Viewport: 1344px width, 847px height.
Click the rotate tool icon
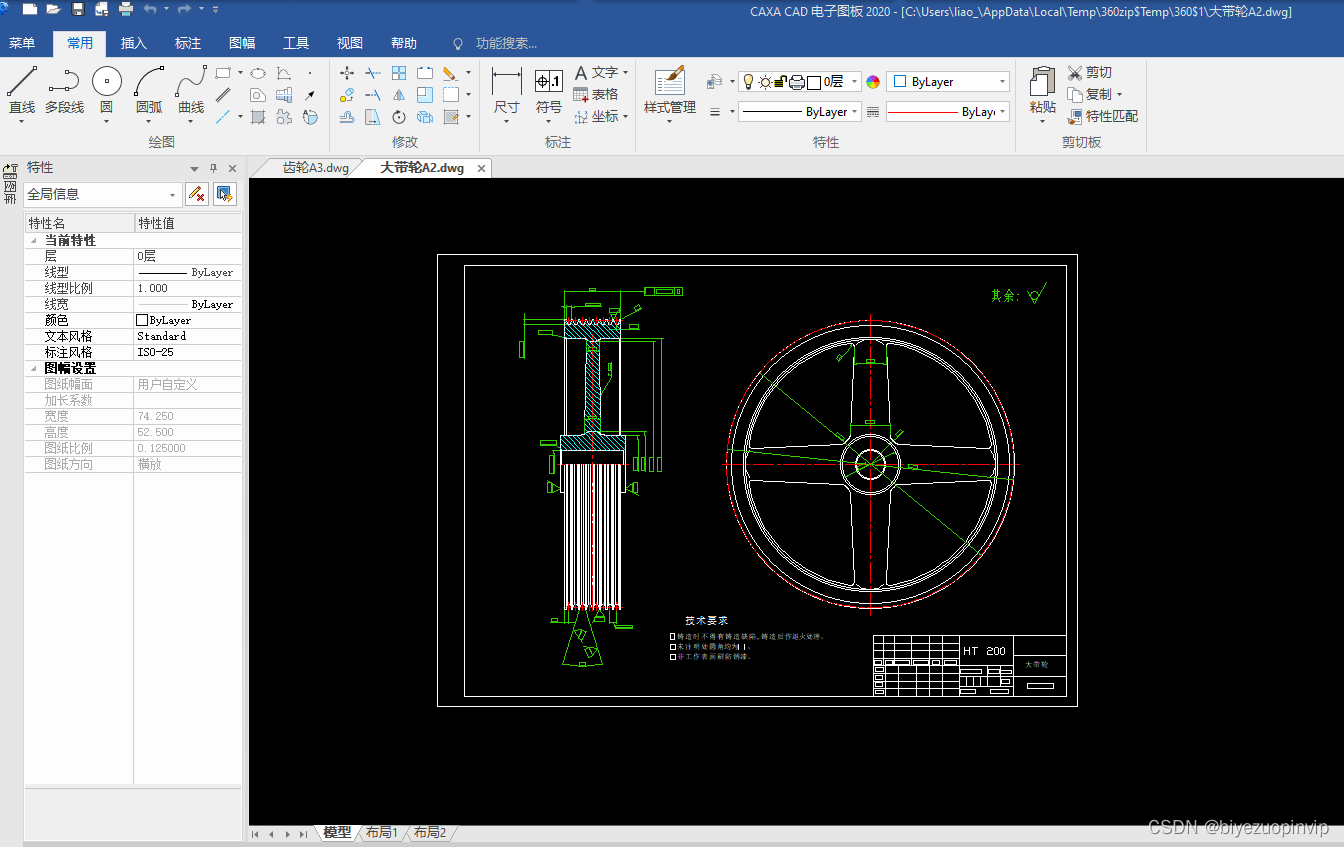[399, 117]
